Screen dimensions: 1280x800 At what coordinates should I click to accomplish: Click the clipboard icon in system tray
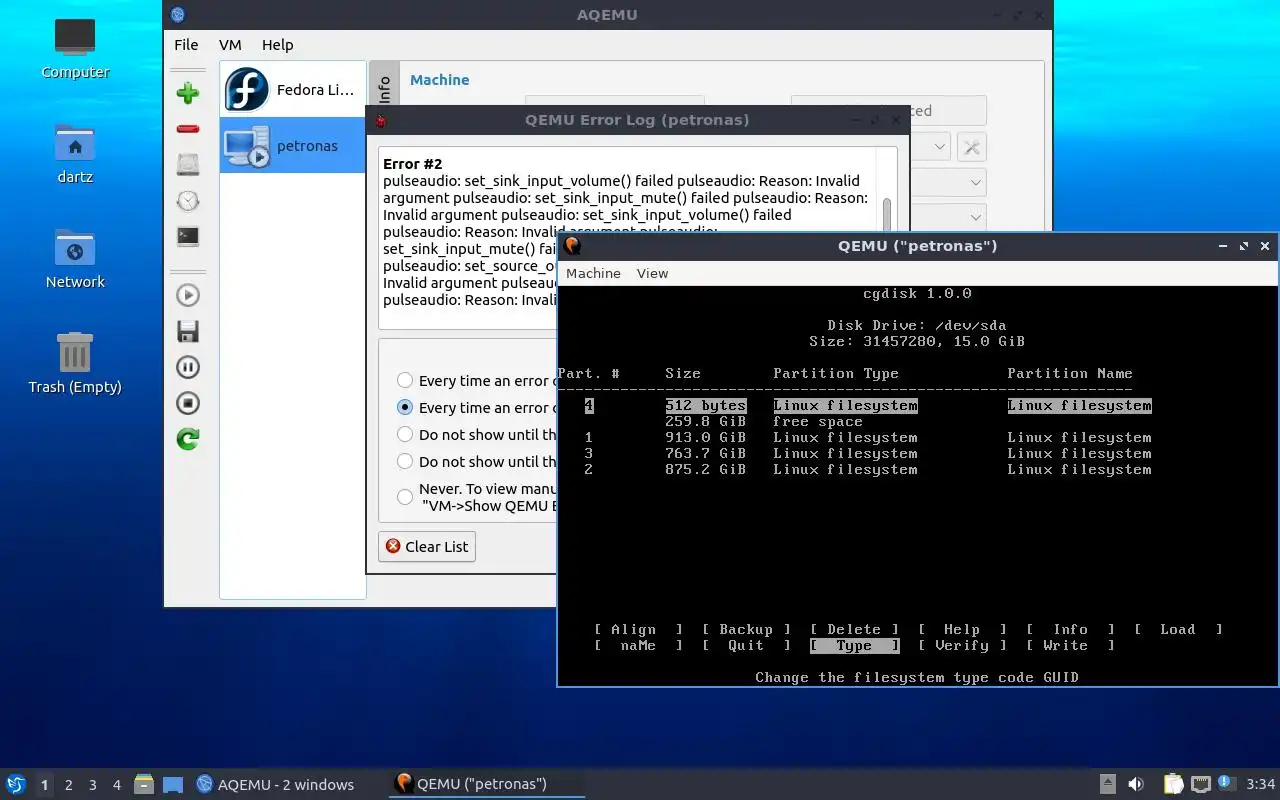(1173, 784)
